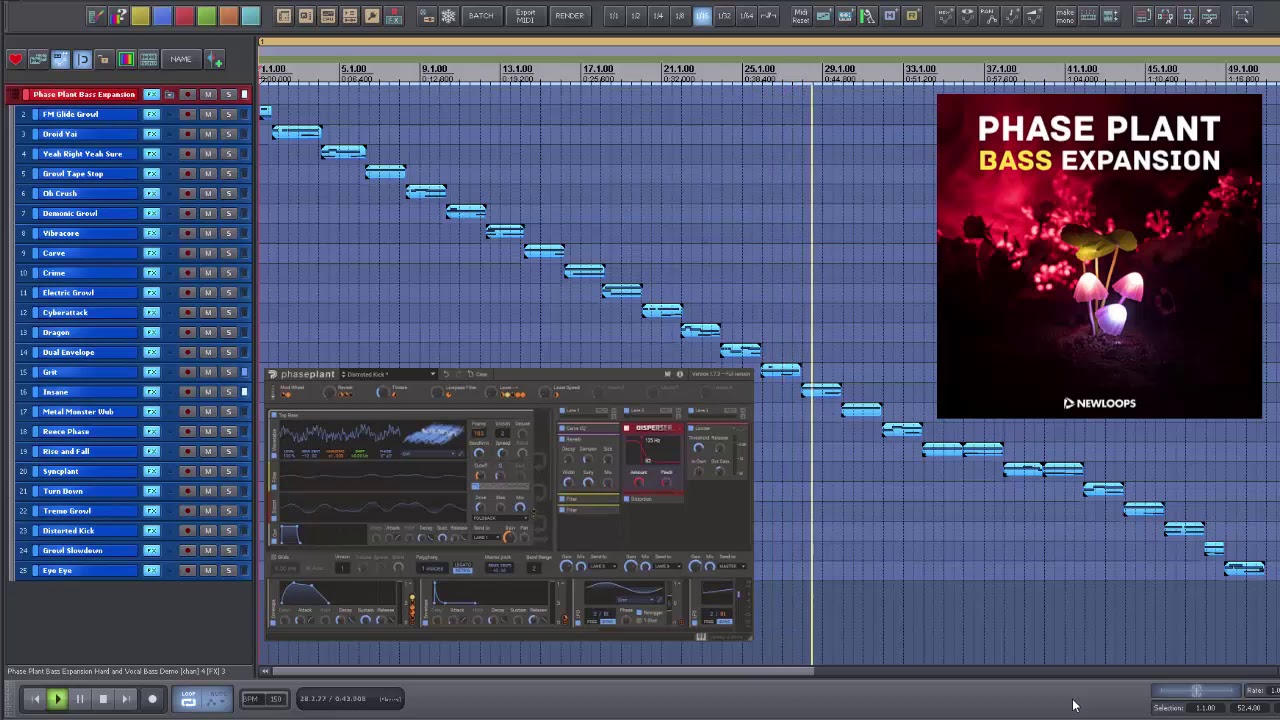Click the transport record button
Image resolution: width=1280 pixels, height=720 pixels.
click(x=152, y=700)
